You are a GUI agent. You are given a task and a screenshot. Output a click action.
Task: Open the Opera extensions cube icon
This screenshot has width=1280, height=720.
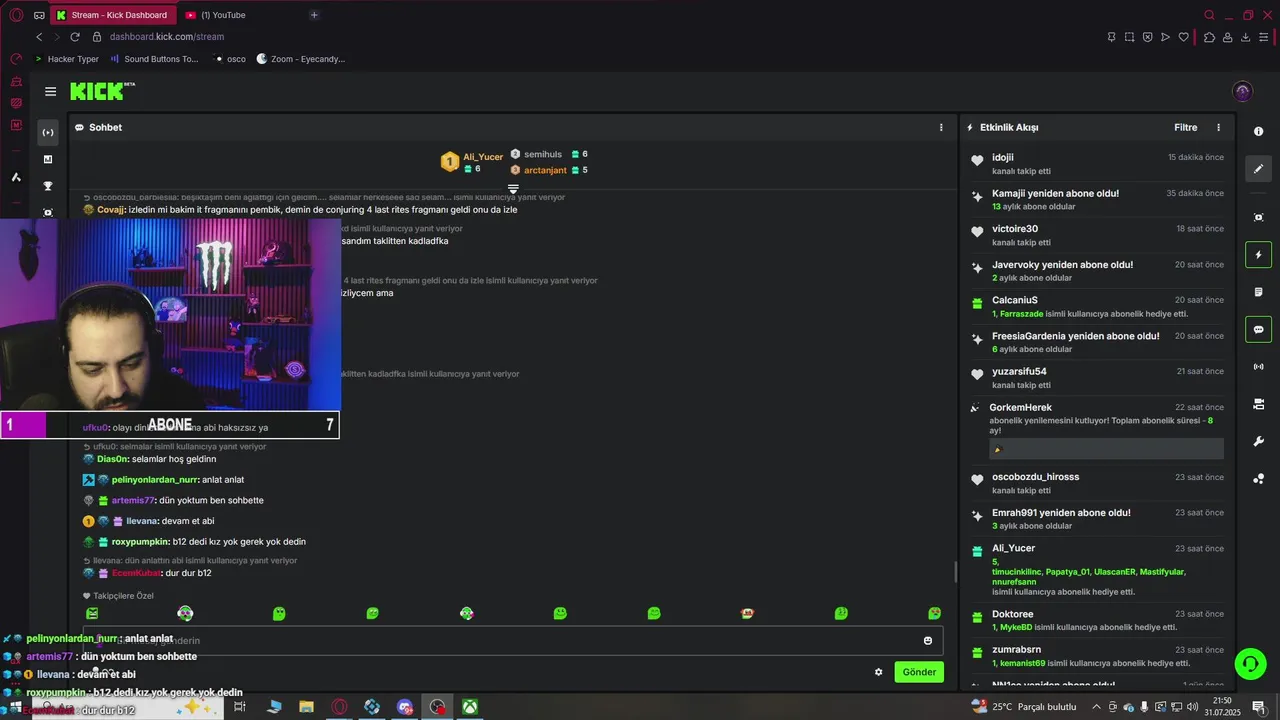pyautogui.click(x=1208, y=37)
